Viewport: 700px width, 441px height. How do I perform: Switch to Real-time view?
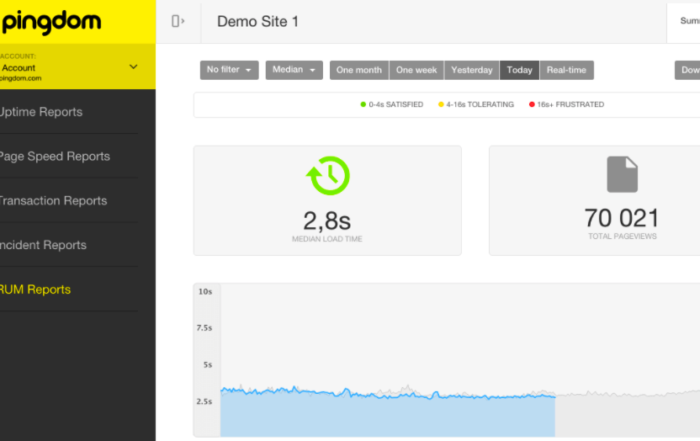[x=567, y=70]
